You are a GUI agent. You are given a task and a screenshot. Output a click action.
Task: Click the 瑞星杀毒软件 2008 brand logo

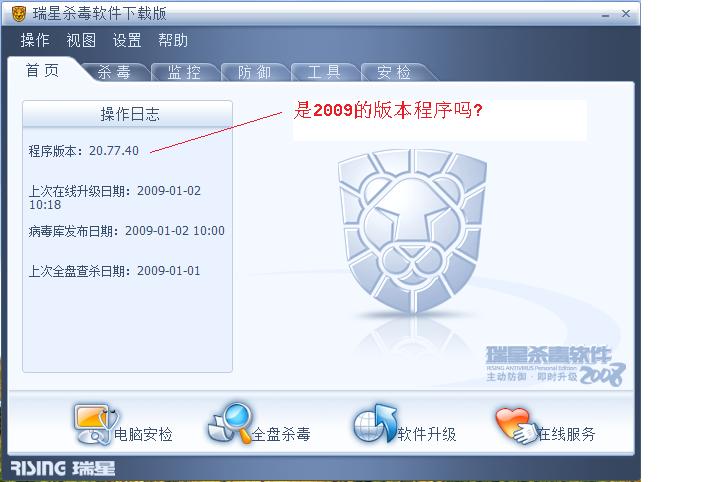(555, 365)
